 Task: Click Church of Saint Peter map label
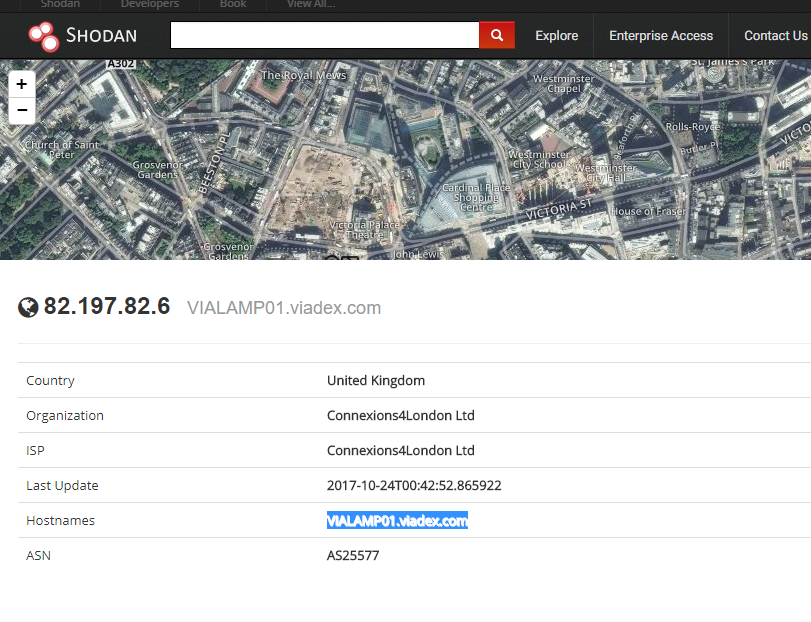61,149
